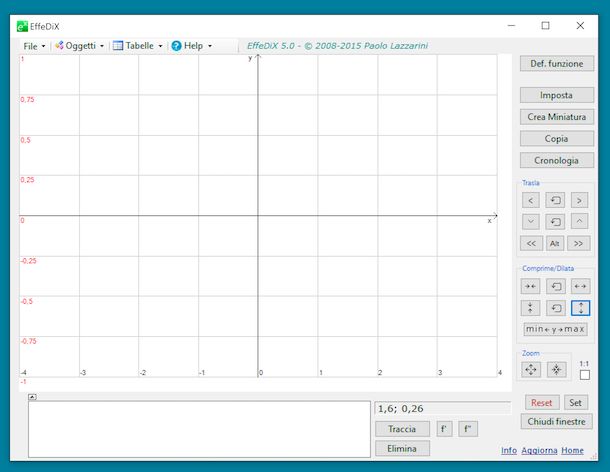Click the shift left arrow in Trasla

pos(531,200)
